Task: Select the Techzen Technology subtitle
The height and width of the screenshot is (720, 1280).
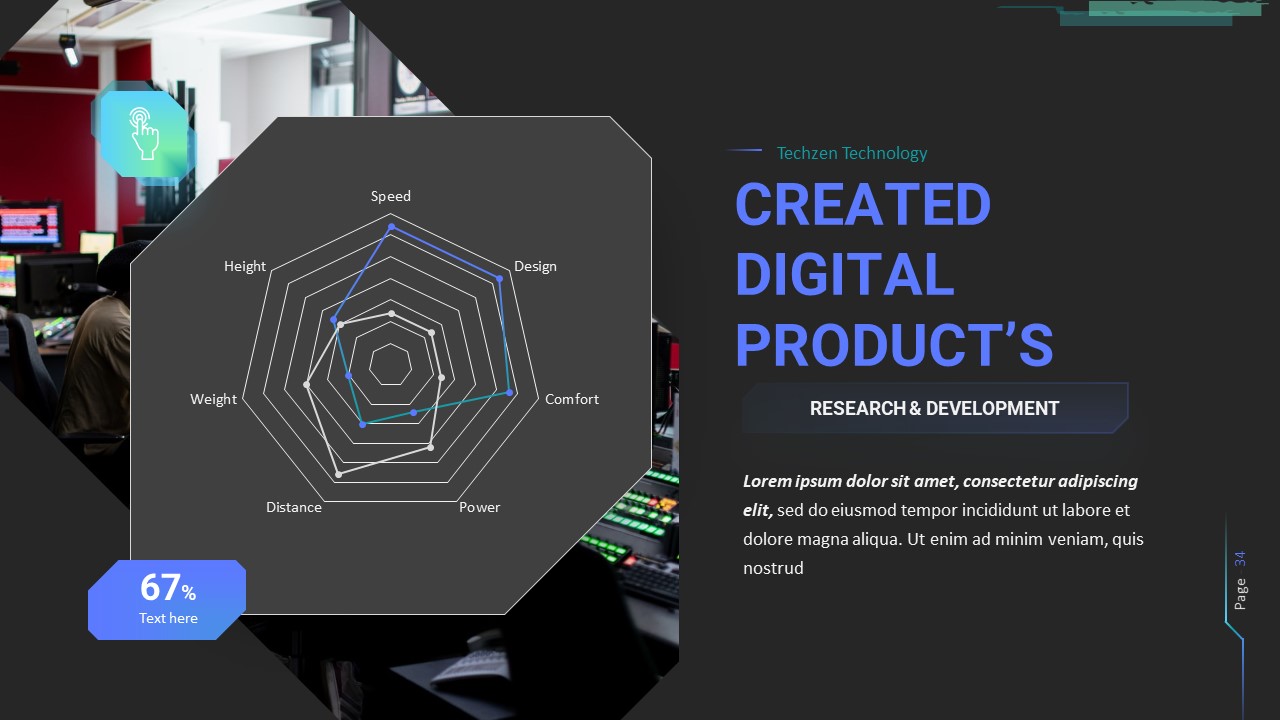Action: [852, 153]
